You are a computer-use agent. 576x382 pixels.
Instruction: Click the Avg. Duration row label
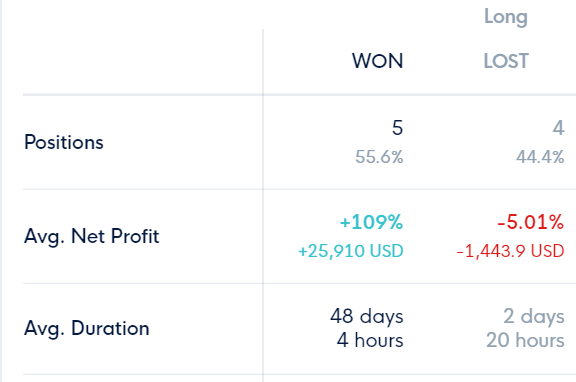(x=87, y=328)
